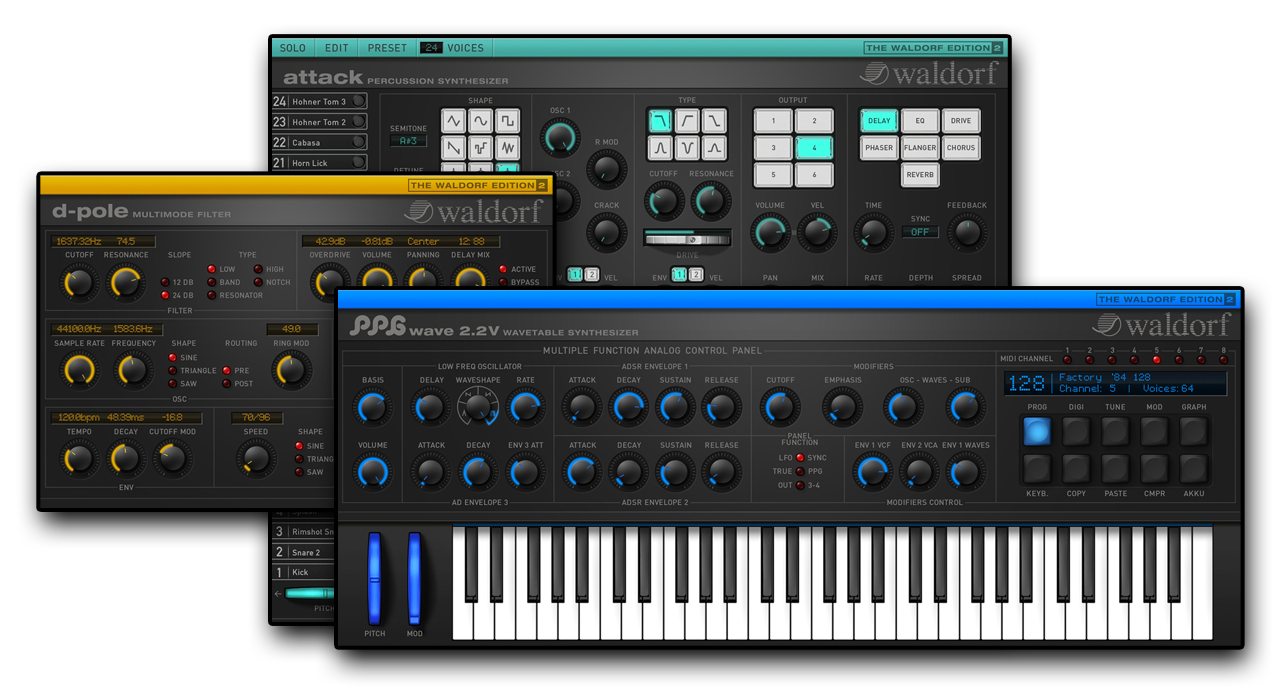Enable the EQ effect button in Attack

coord(920,121)
